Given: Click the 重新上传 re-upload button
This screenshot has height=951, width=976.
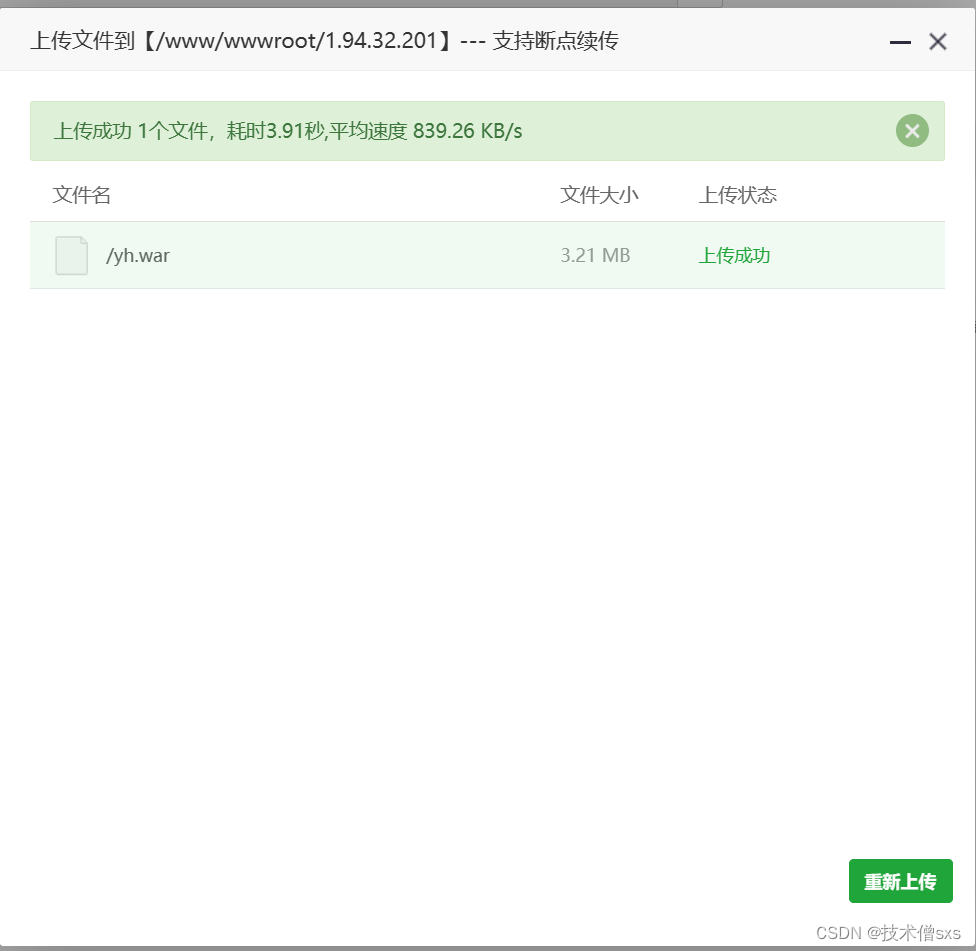Looking at the screenshot, I should click(900, 881).
